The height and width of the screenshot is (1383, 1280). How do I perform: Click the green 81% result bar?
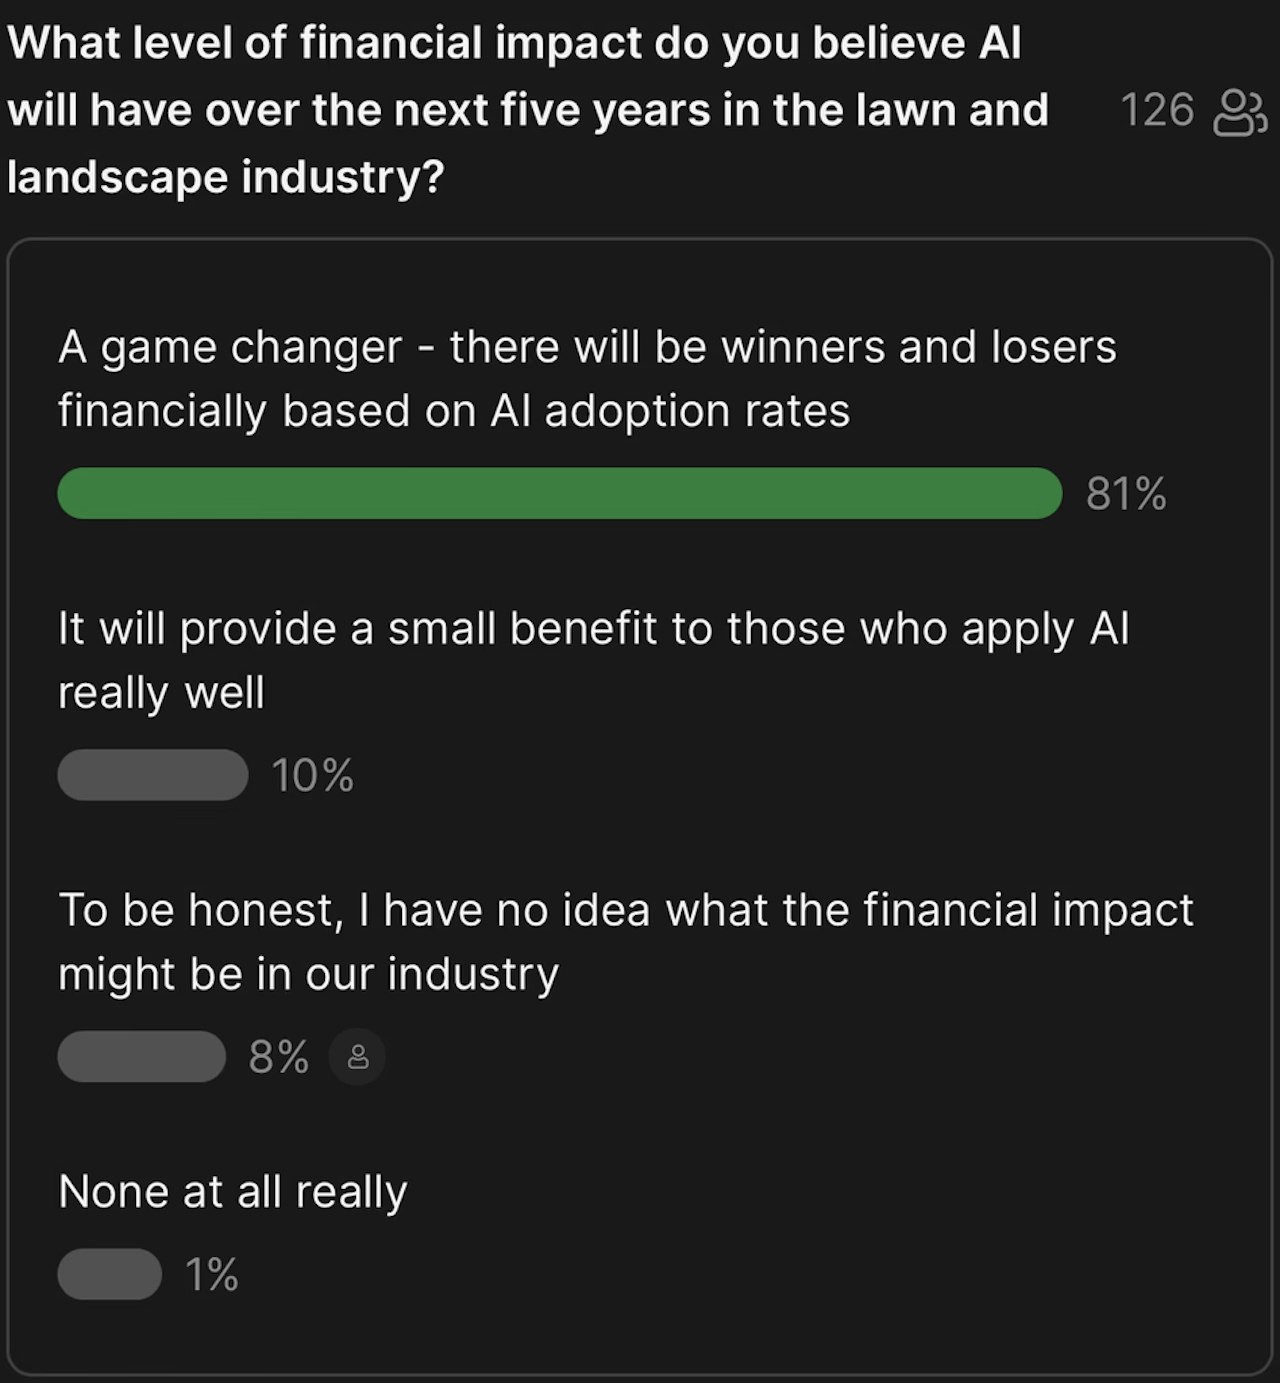pos(559,493)
